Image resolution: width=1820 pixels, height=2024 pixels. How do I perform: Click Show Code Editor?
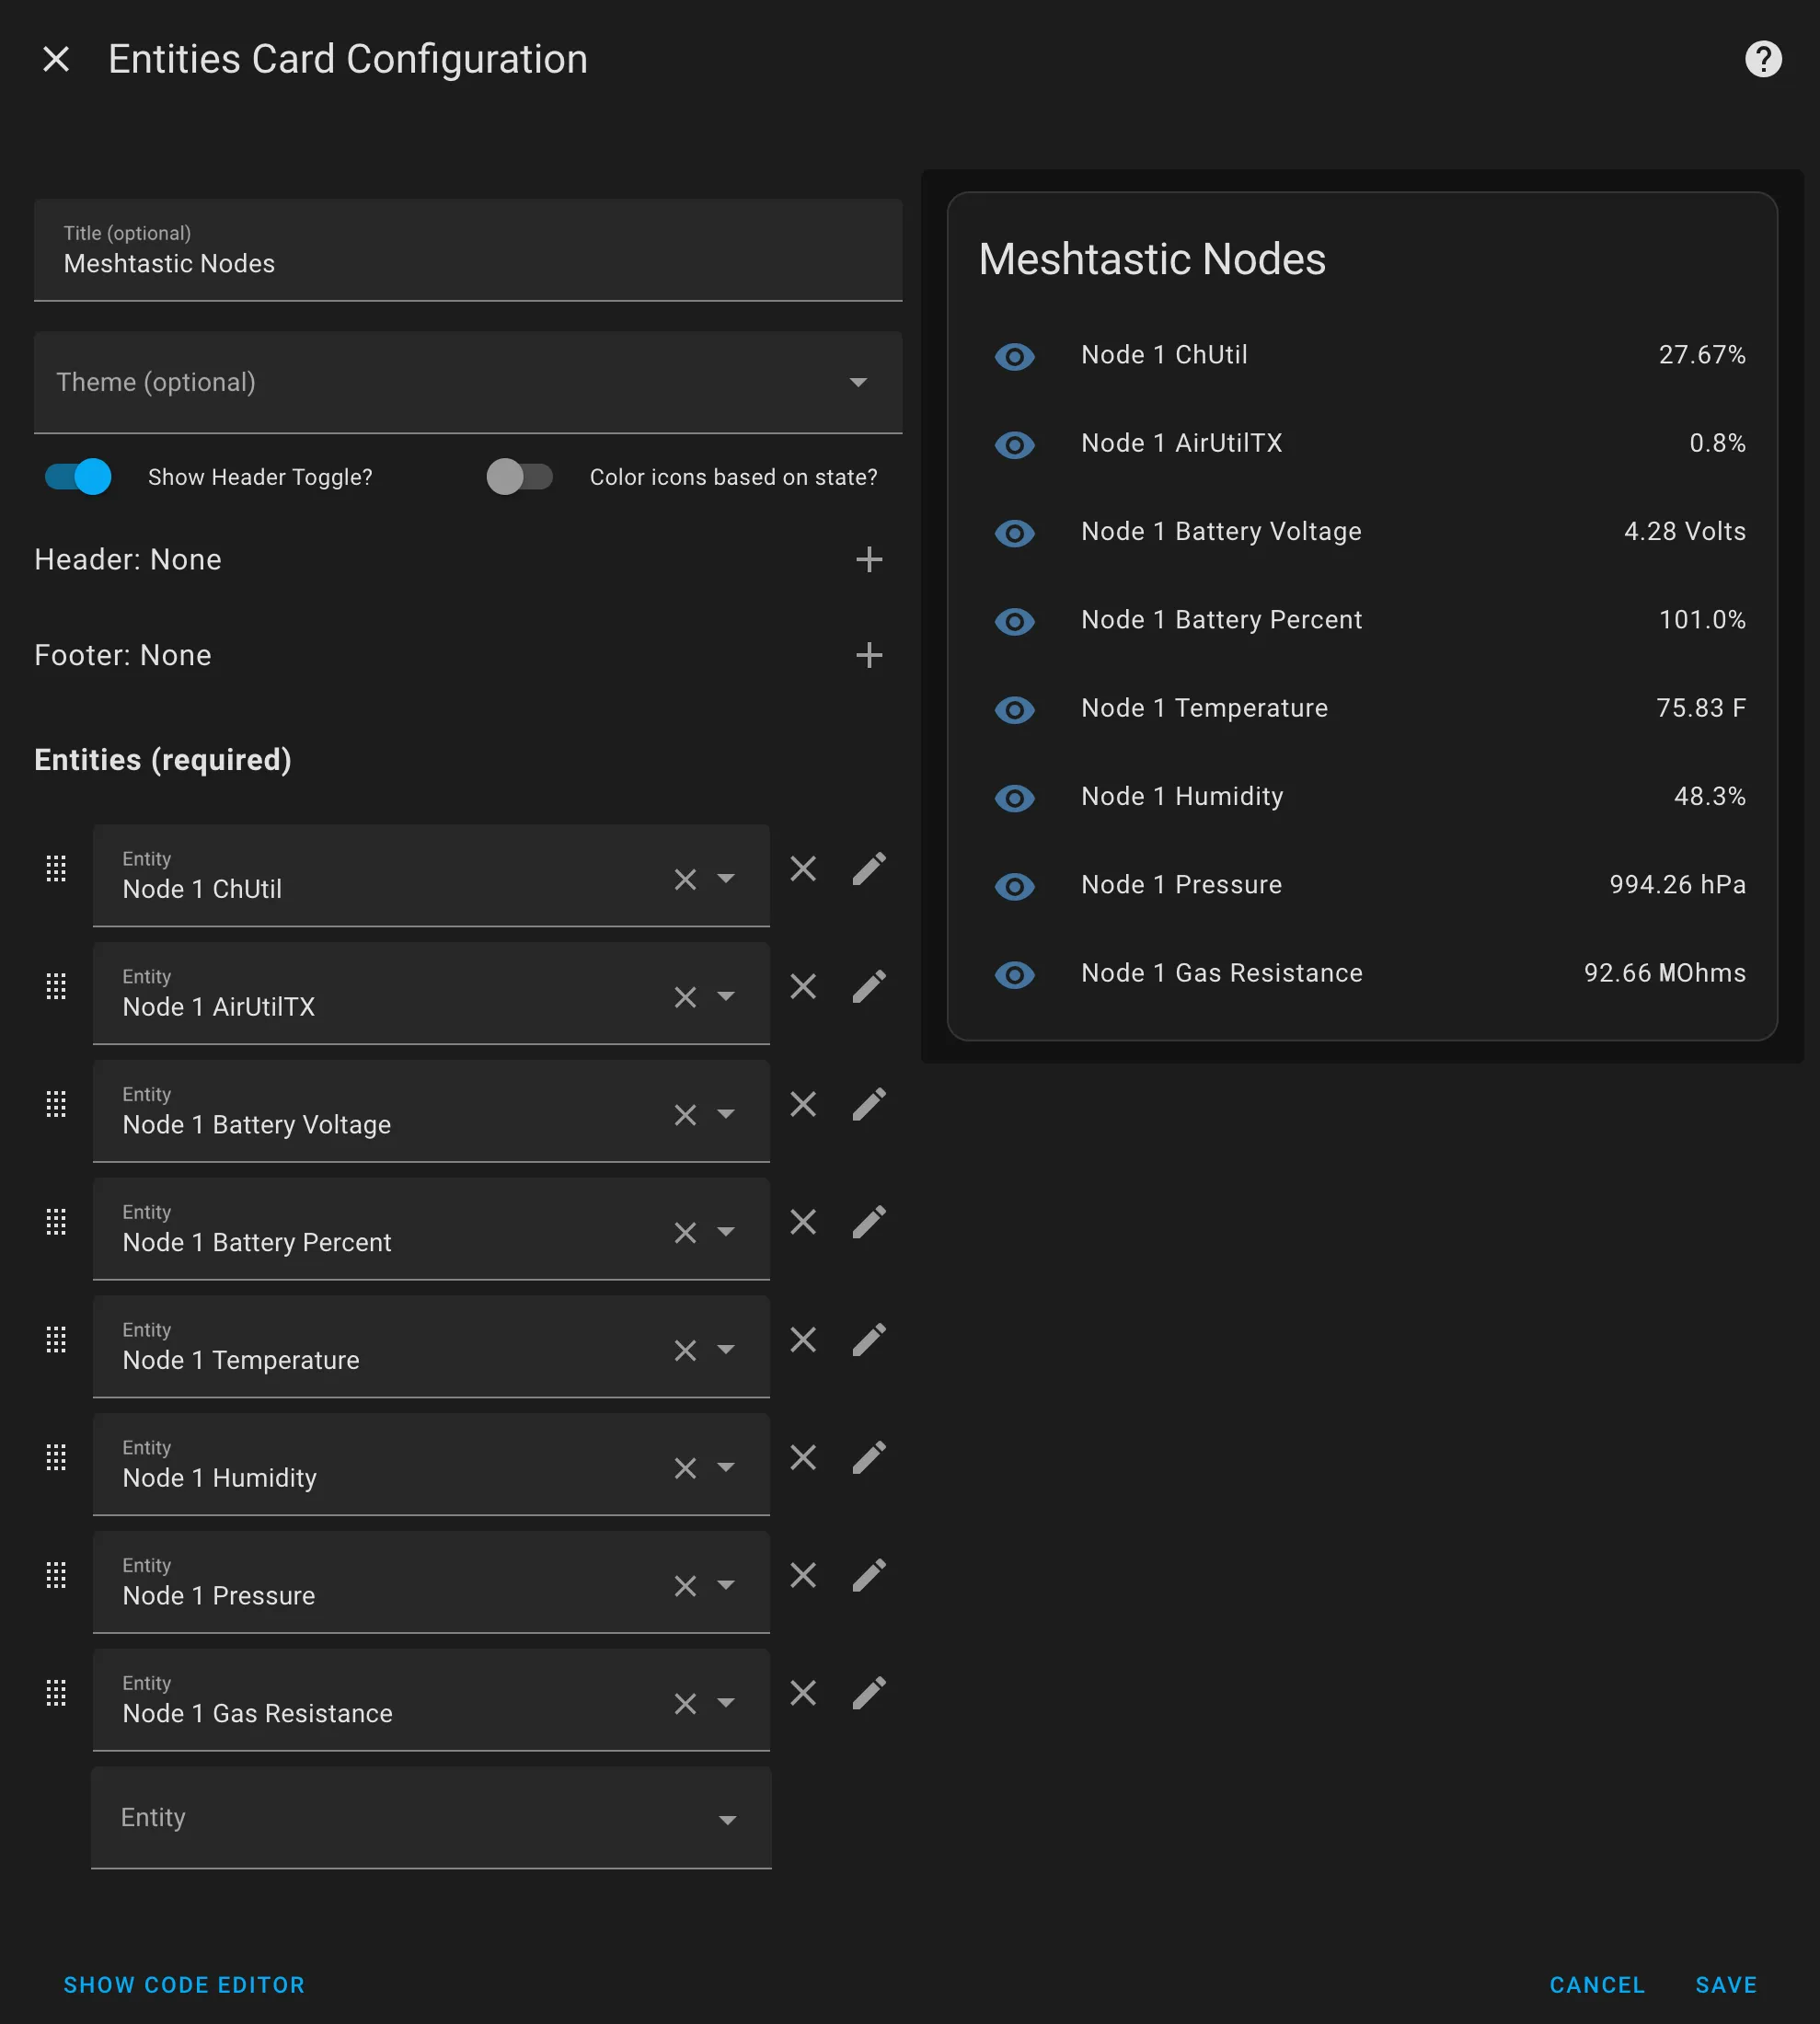point(184,1985)
